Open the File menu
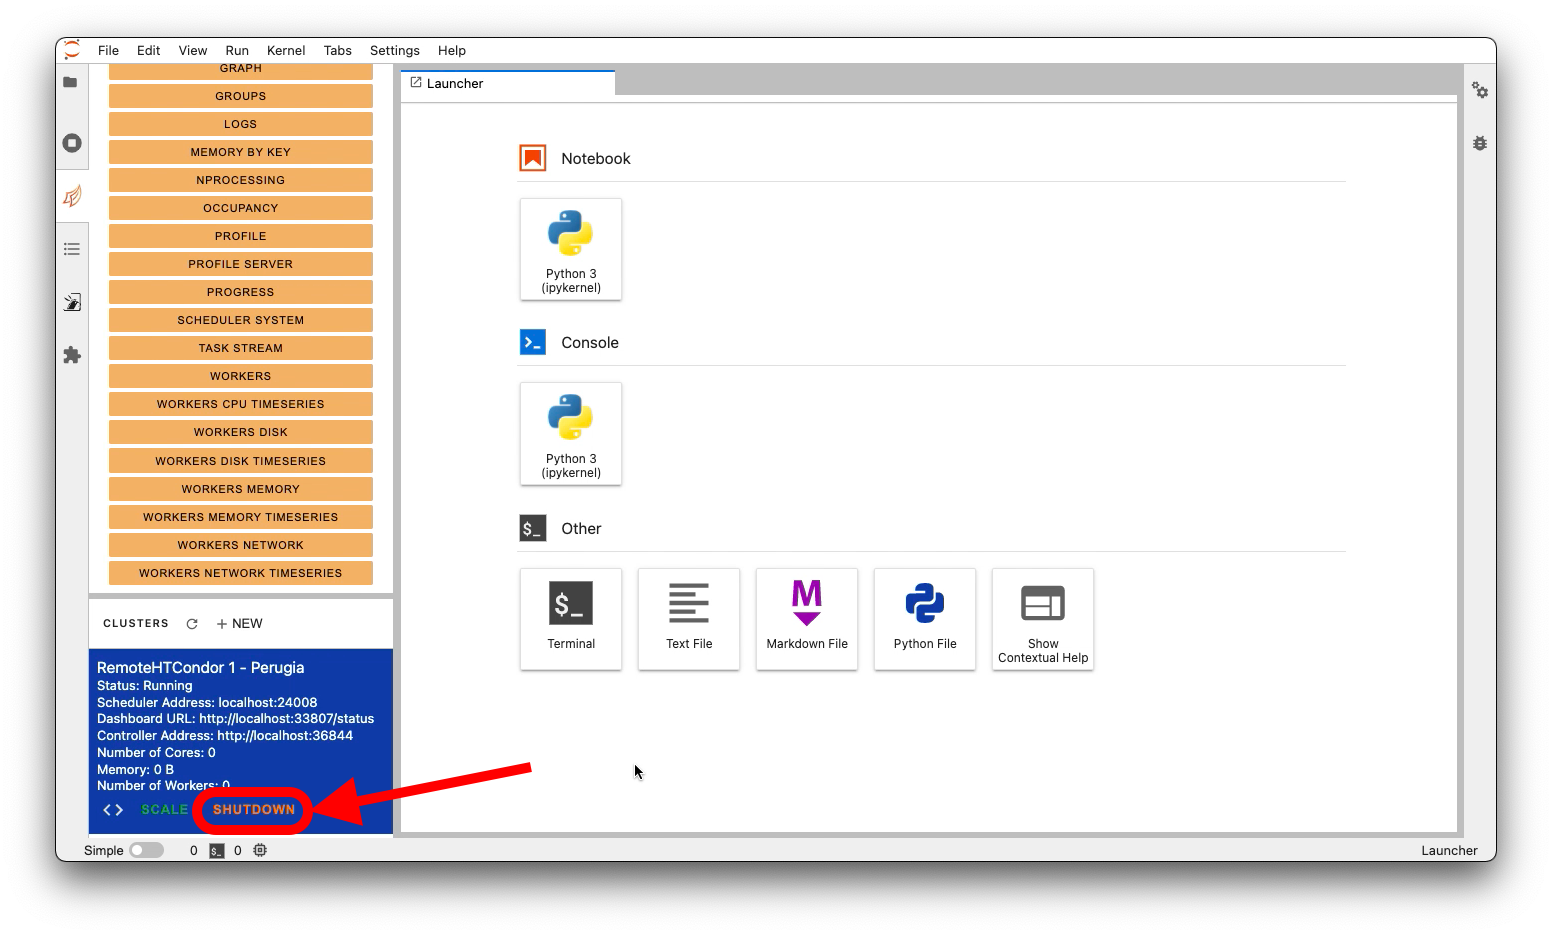This screenshot has height=935, width=1552. (x=108, y=51)
